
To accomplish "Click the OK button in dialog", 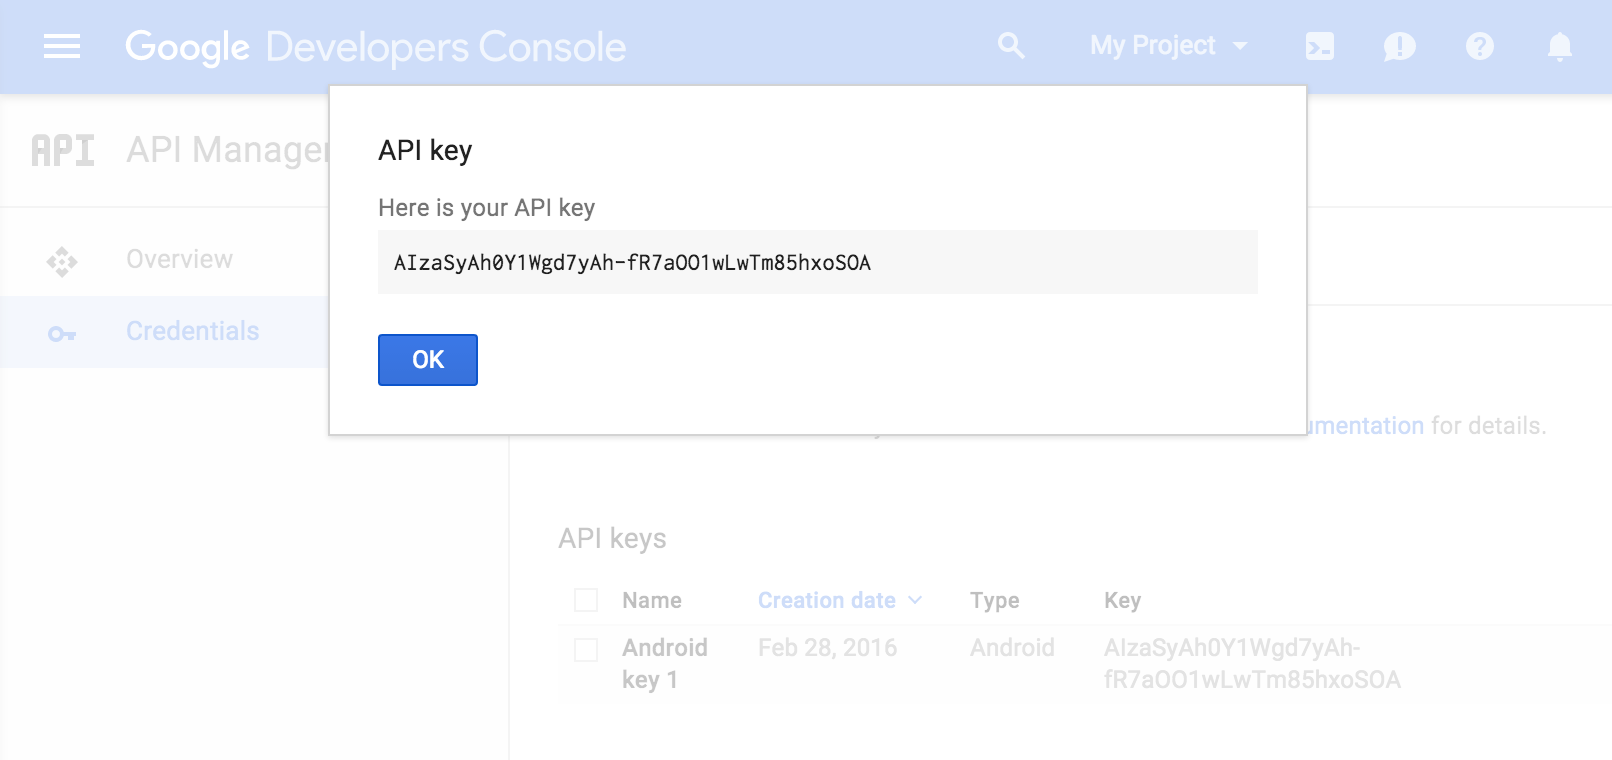I will pyautogui.click(x=428, y=360).
